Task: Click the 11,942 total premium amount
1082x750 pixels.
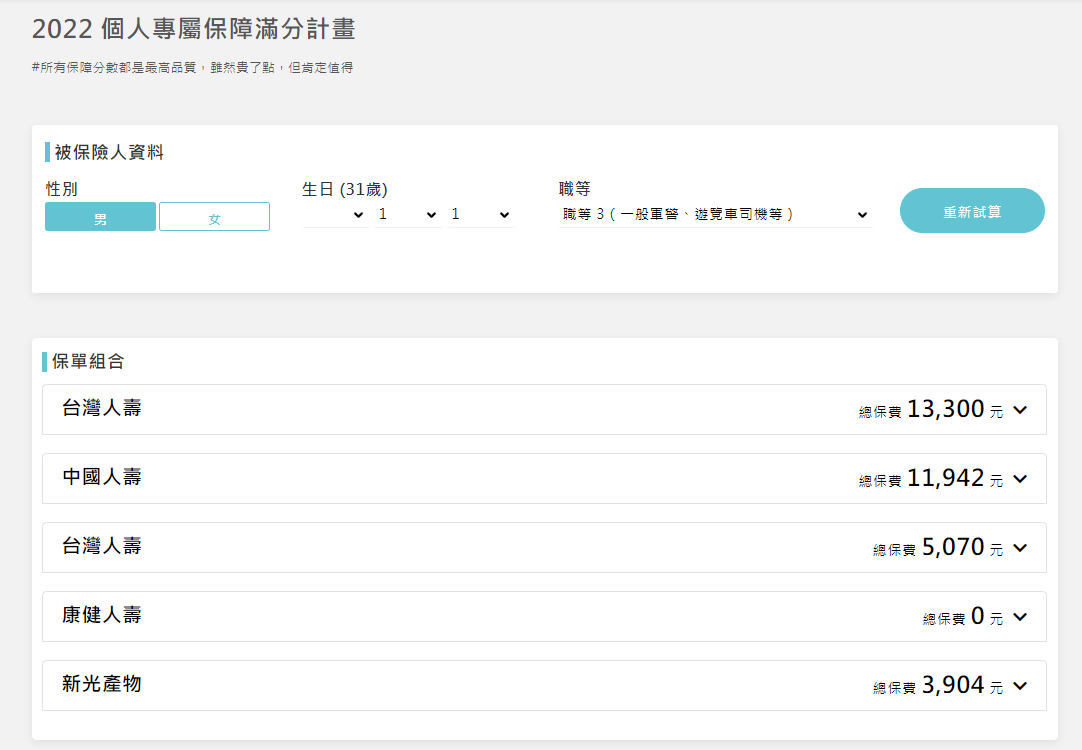Action: pos(945,478)
